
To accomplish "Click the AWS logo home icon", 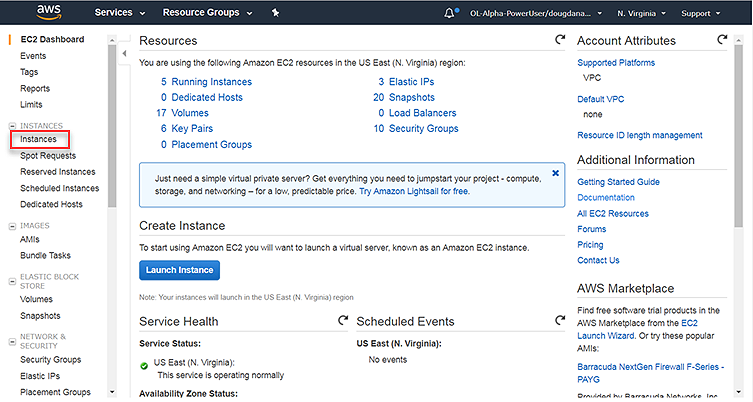I will pyautogui.click(x=49, y=12).
